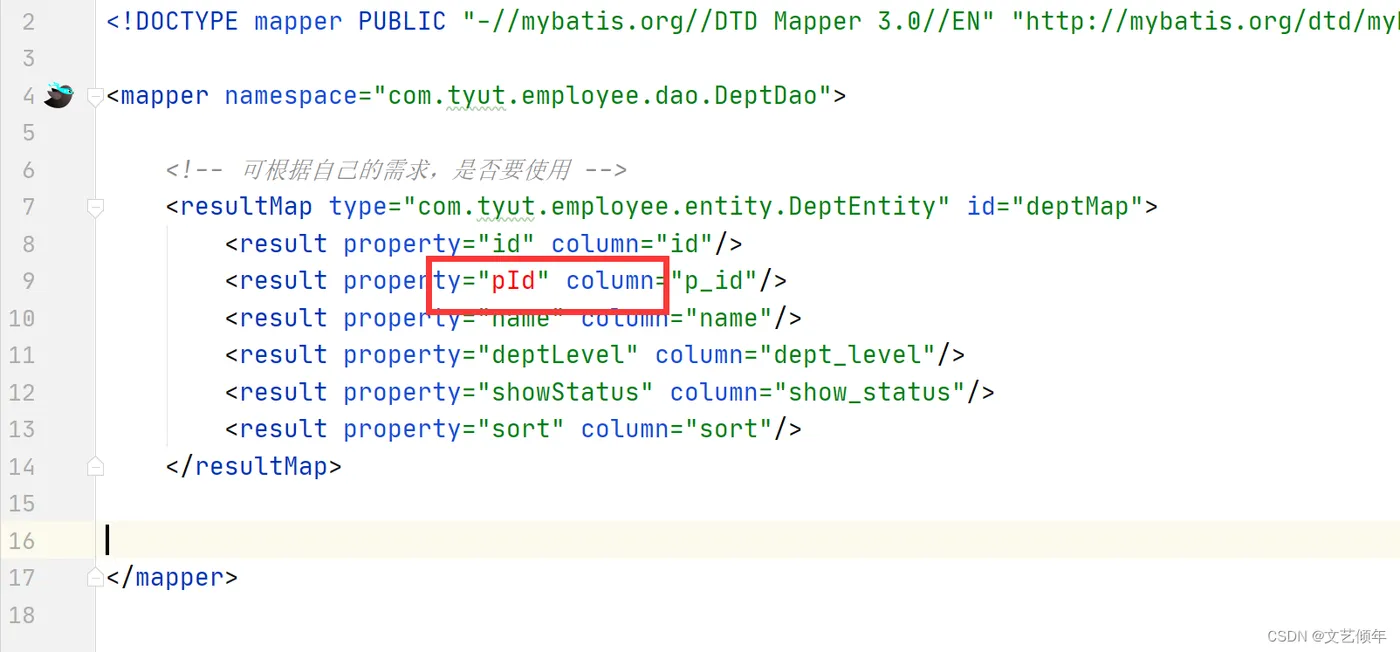Click the column value name on line 10
The width and height of the screenshot is (1400, 652).
point(729,318)
